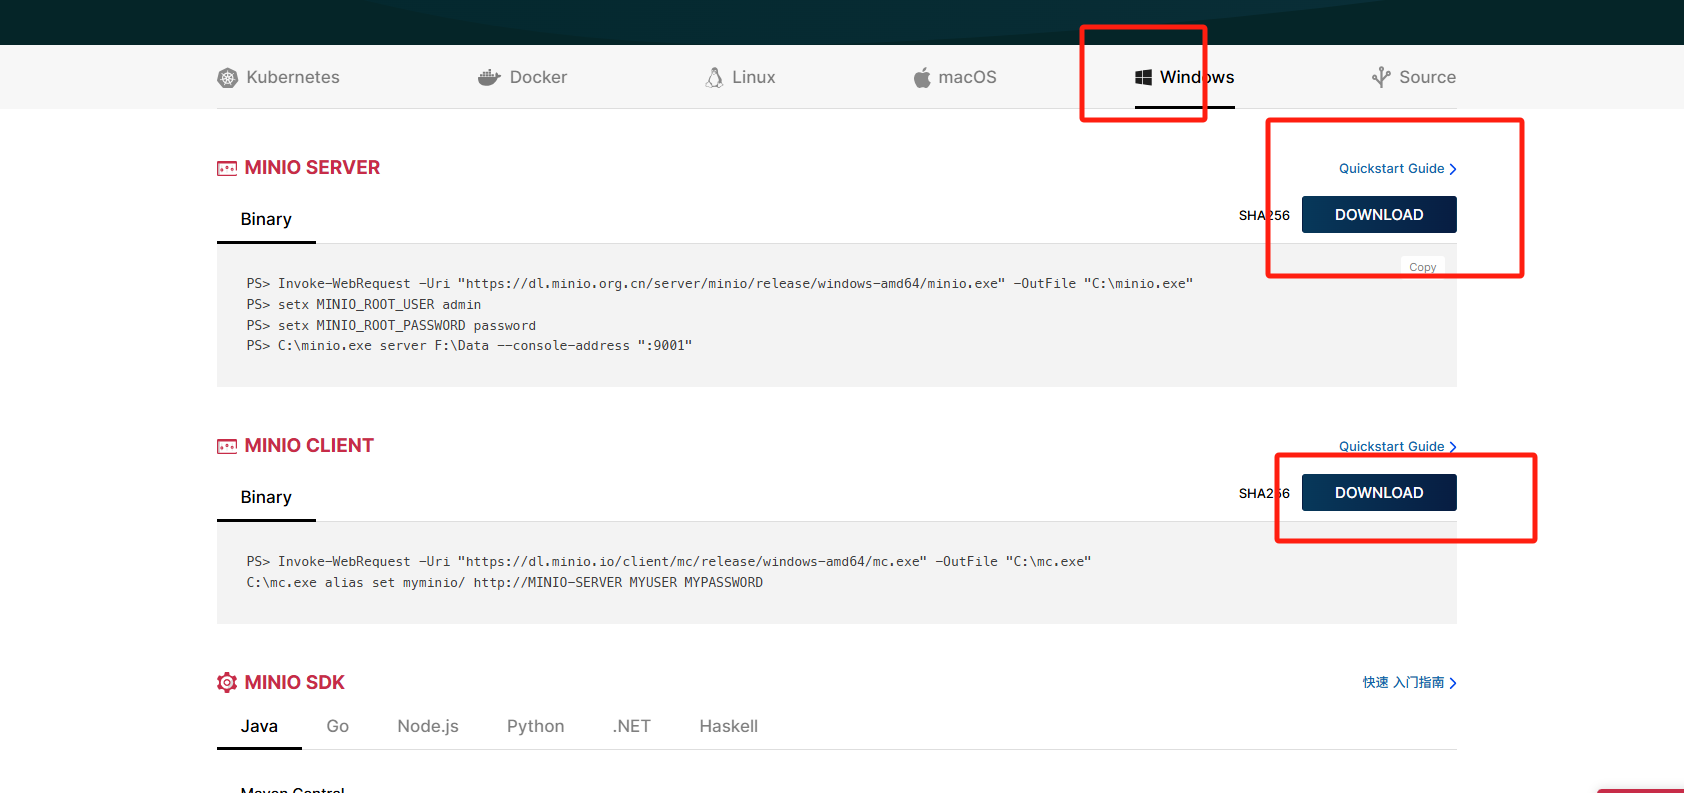Click the Kubernetes helm icon
Image resolution: width=1684 pixels, height=793 pixels.
(228, 78)
